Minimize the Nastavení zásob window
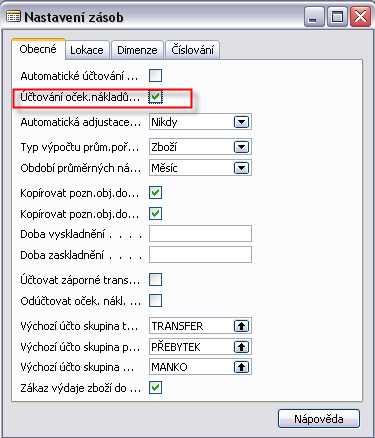 314,17
